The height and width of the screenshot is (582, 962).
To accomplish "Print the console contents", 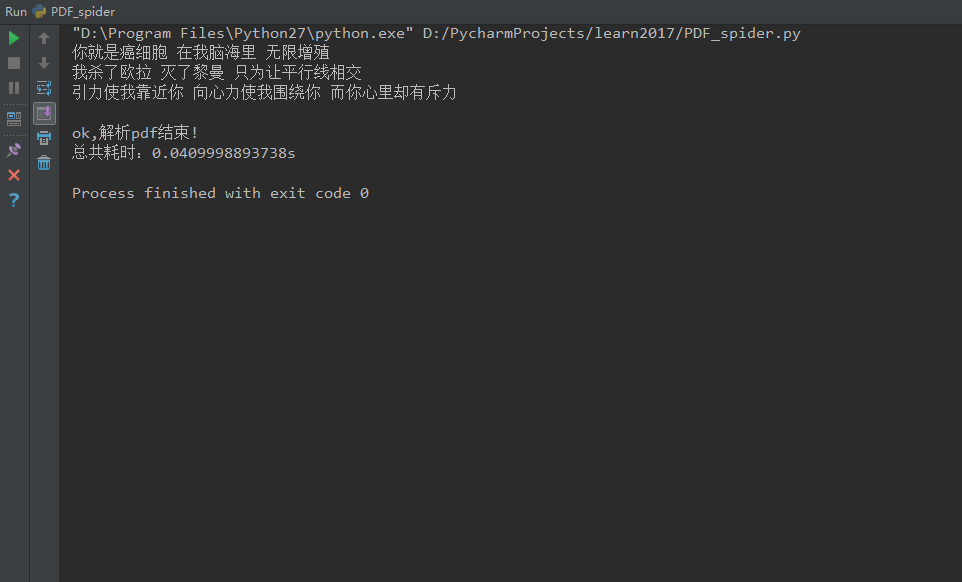I will pyautogui.click(x=43, y=138).
